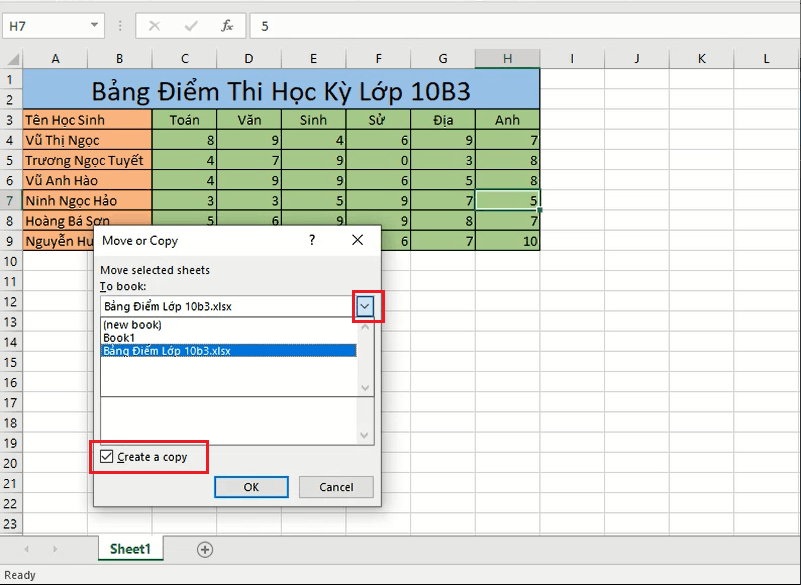This screenshot has width=801, height=585.
Task: Select column J header
Action: [637, 58]
